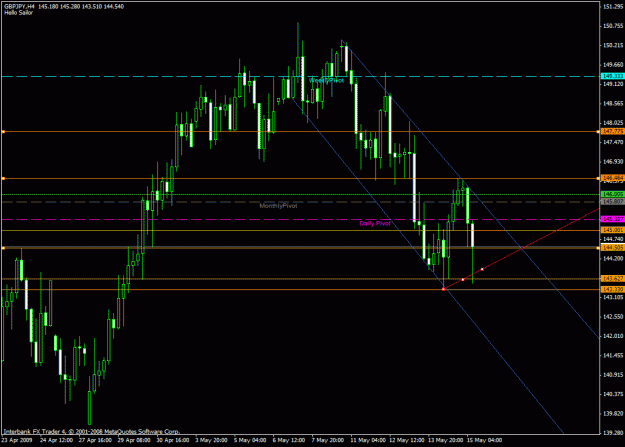The width and height of the screenshot is (625, 447).
Task: Click the Interbank FX Trader 4 copyright text
Action: 92,431
